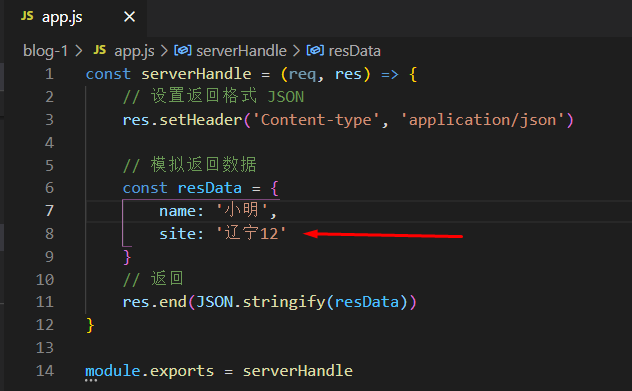Click line number 7 in gutter
Viewport: 632px width, 391px height.
[x=49, y=211]
